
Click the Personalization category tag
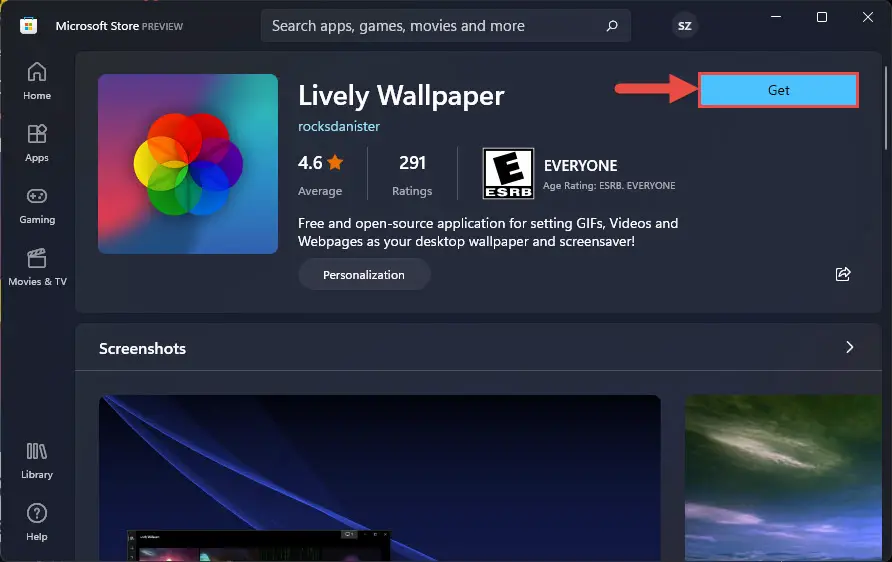364,275
